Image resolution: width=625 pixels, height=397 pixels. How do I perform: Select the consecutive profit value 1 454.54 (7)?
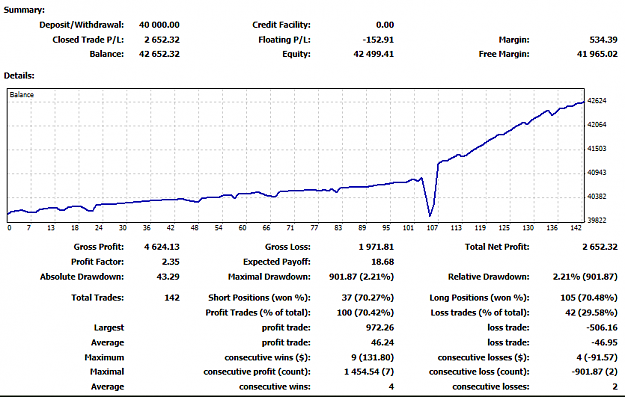[x=369, y=371]
